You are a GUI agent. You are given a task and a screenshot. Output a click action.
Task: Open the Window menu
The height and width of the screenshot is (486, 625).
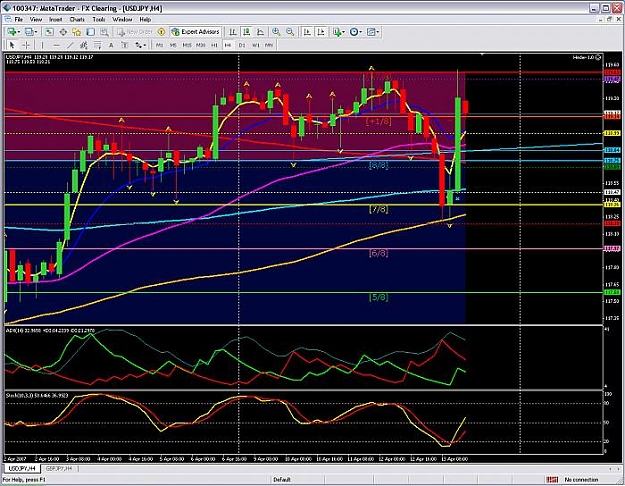pos(122,19)
